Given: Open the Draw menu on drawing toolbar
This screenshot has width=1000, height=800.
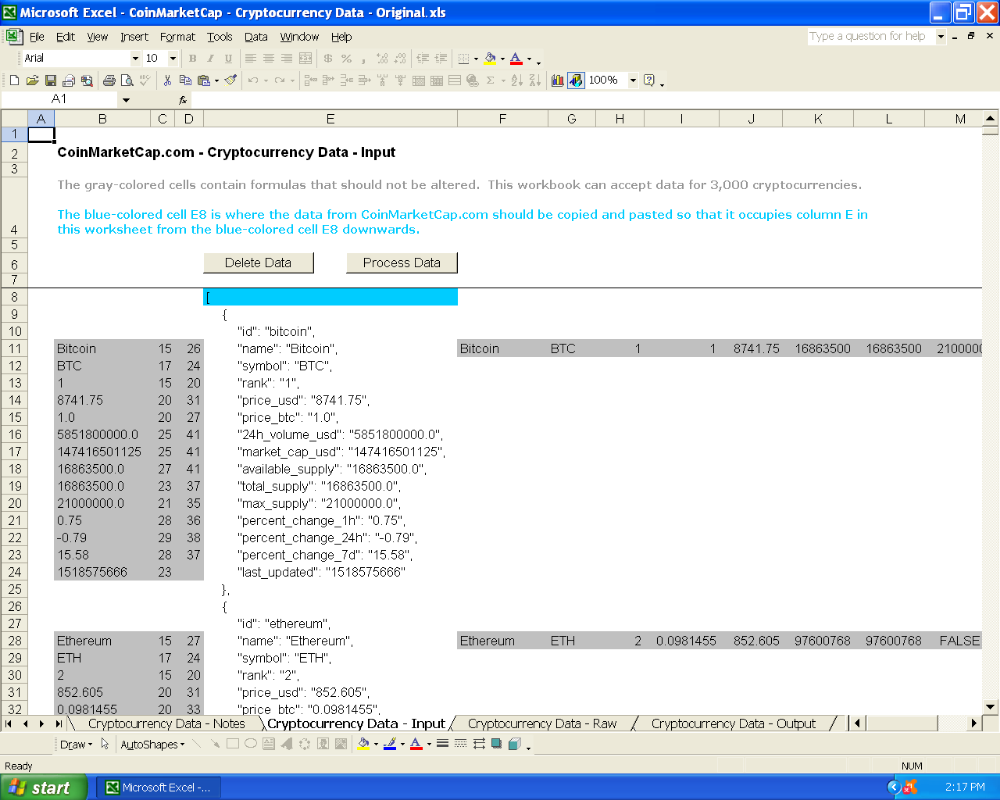Looking at the screenshot, I should (76, 744).
